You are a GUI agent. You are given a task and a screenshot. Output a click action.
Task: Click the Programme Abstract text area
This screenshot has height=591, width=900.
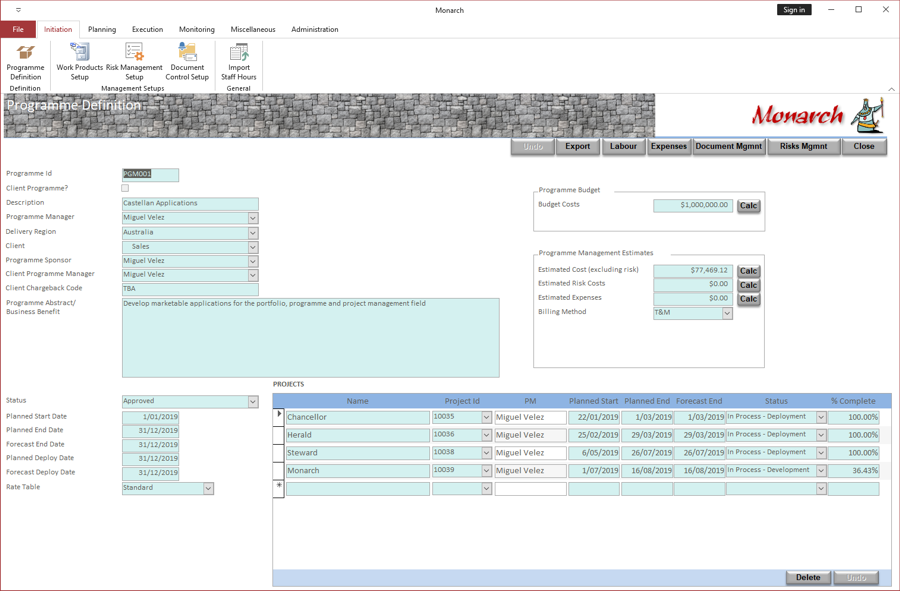pyautogui.click(x=311, y=337)
